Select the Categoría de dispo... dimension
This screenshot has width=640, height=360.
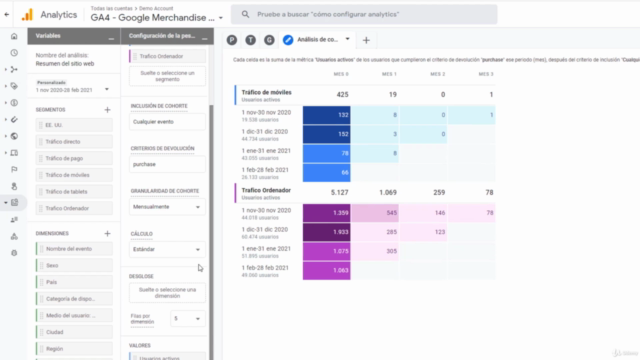[x=74, y=299]
